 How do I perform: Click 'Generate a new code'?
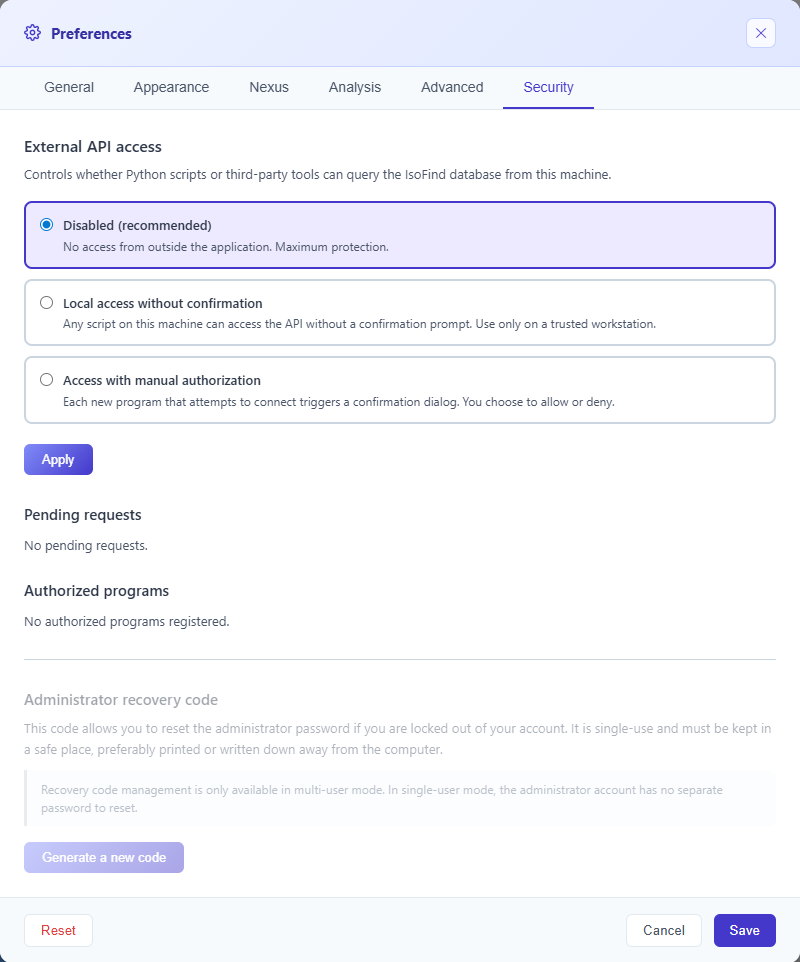pyautogui.click(x=103, y=857)
